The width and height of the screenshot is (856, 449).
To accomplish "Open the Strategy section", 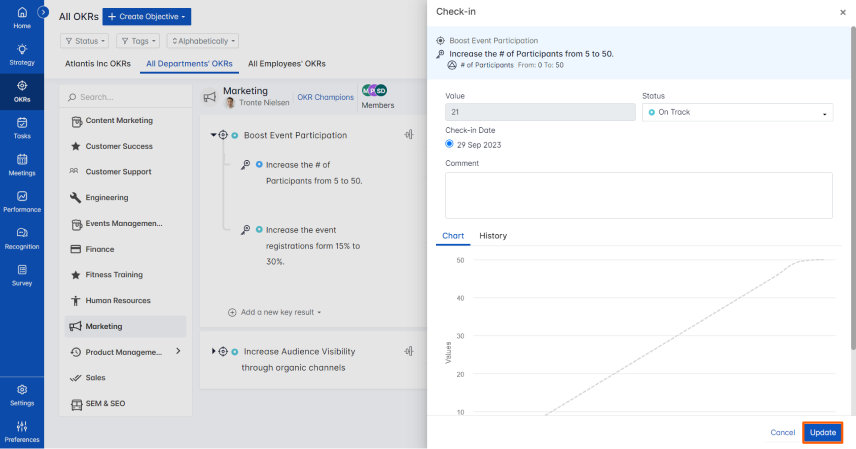I will tap(22, 55).
